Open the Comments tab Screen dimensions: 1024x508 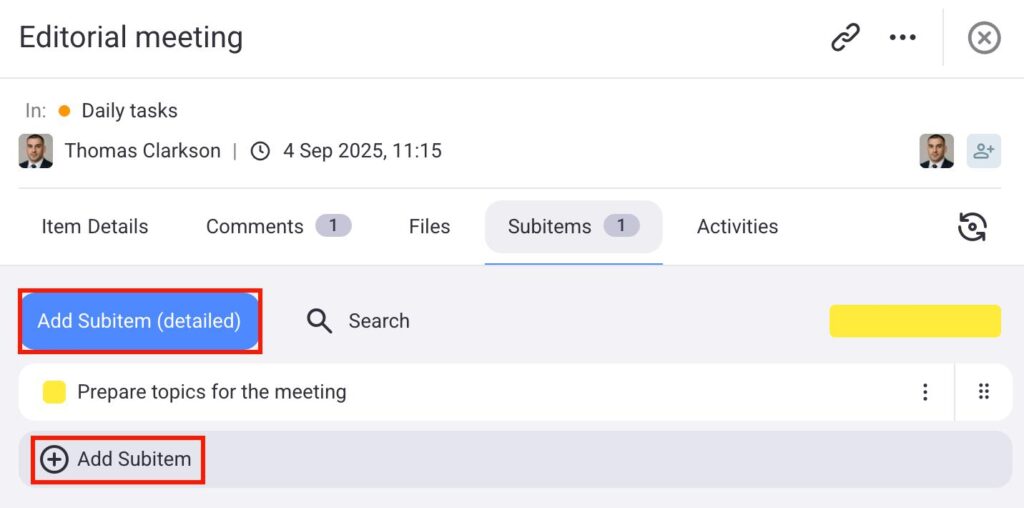click(x=255, y=227)
